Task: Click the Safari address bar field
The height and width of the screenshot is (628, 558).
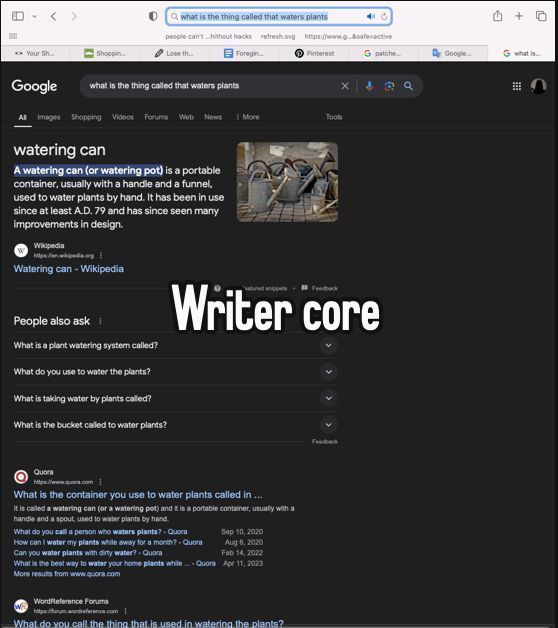Action: pos(279,16)
